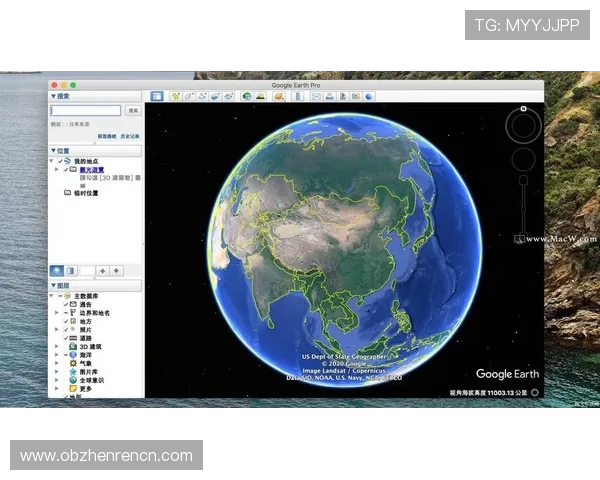Toggle the 照片 (Photos) layer checkbox
The width and height of the screenshot is (600, 480).
pyautogui.click(x=67, y=329)
